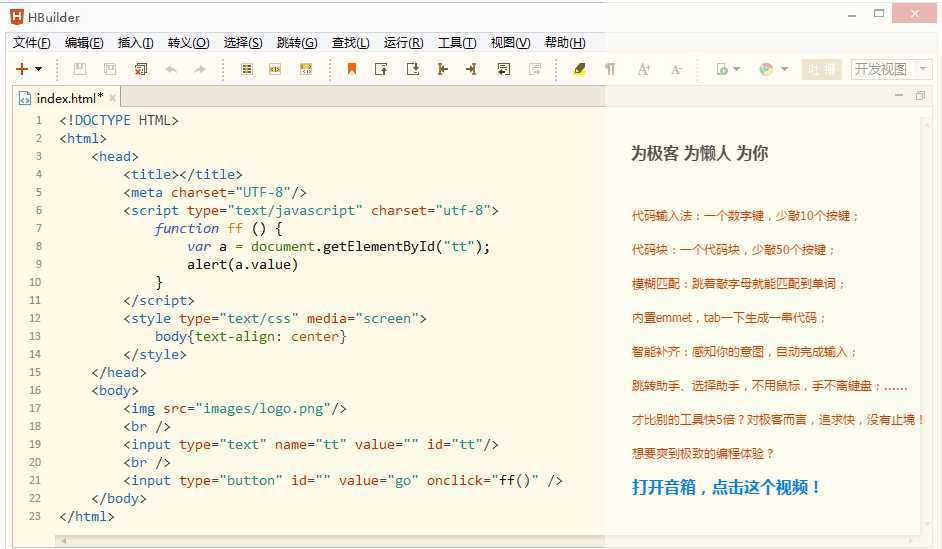Viewport: 942px width, 549px height.
Task: Toggle show whitespace pilcrow icon
Action: (x=610, y=69)
